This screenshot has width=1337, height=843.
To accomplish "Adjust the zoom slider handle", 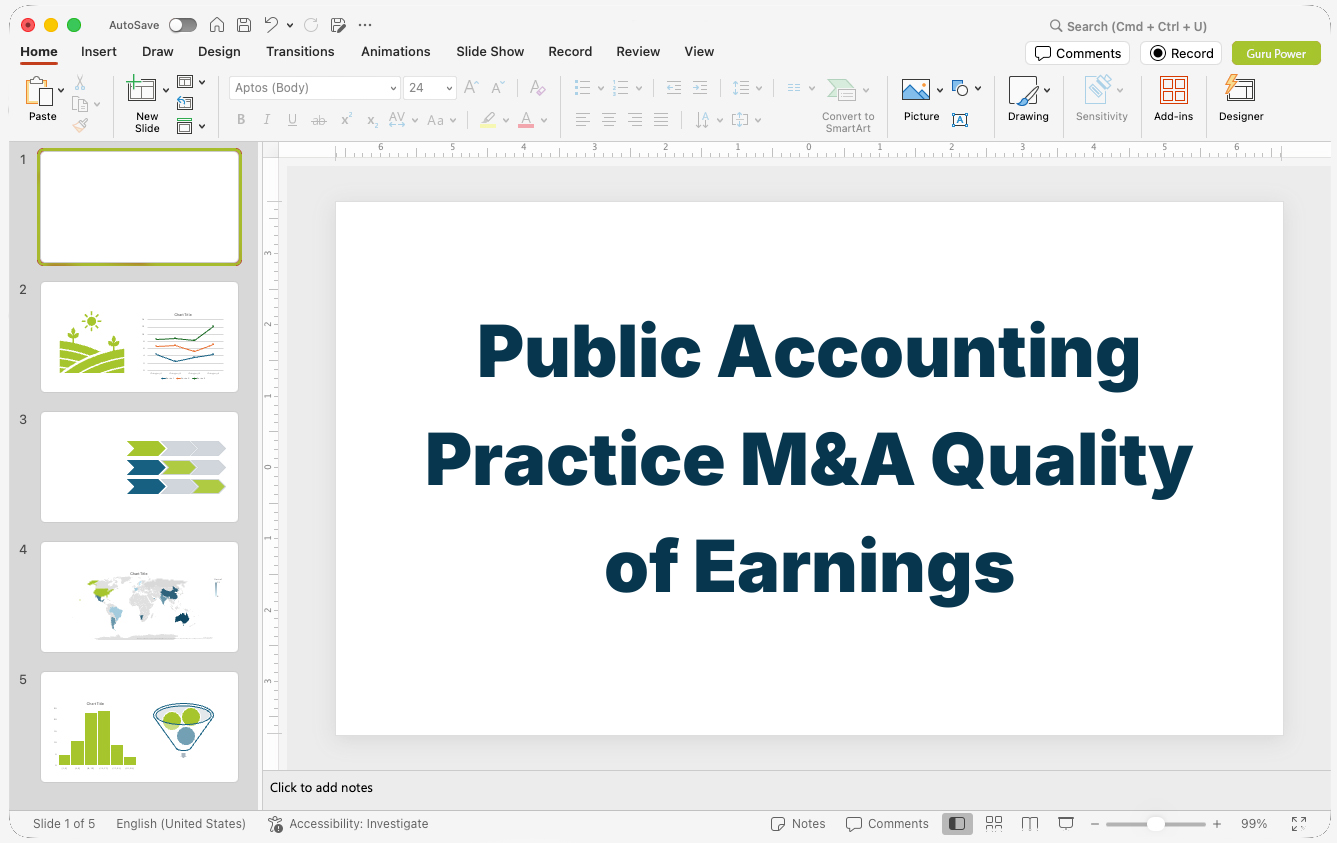I will click(1155, 824).
